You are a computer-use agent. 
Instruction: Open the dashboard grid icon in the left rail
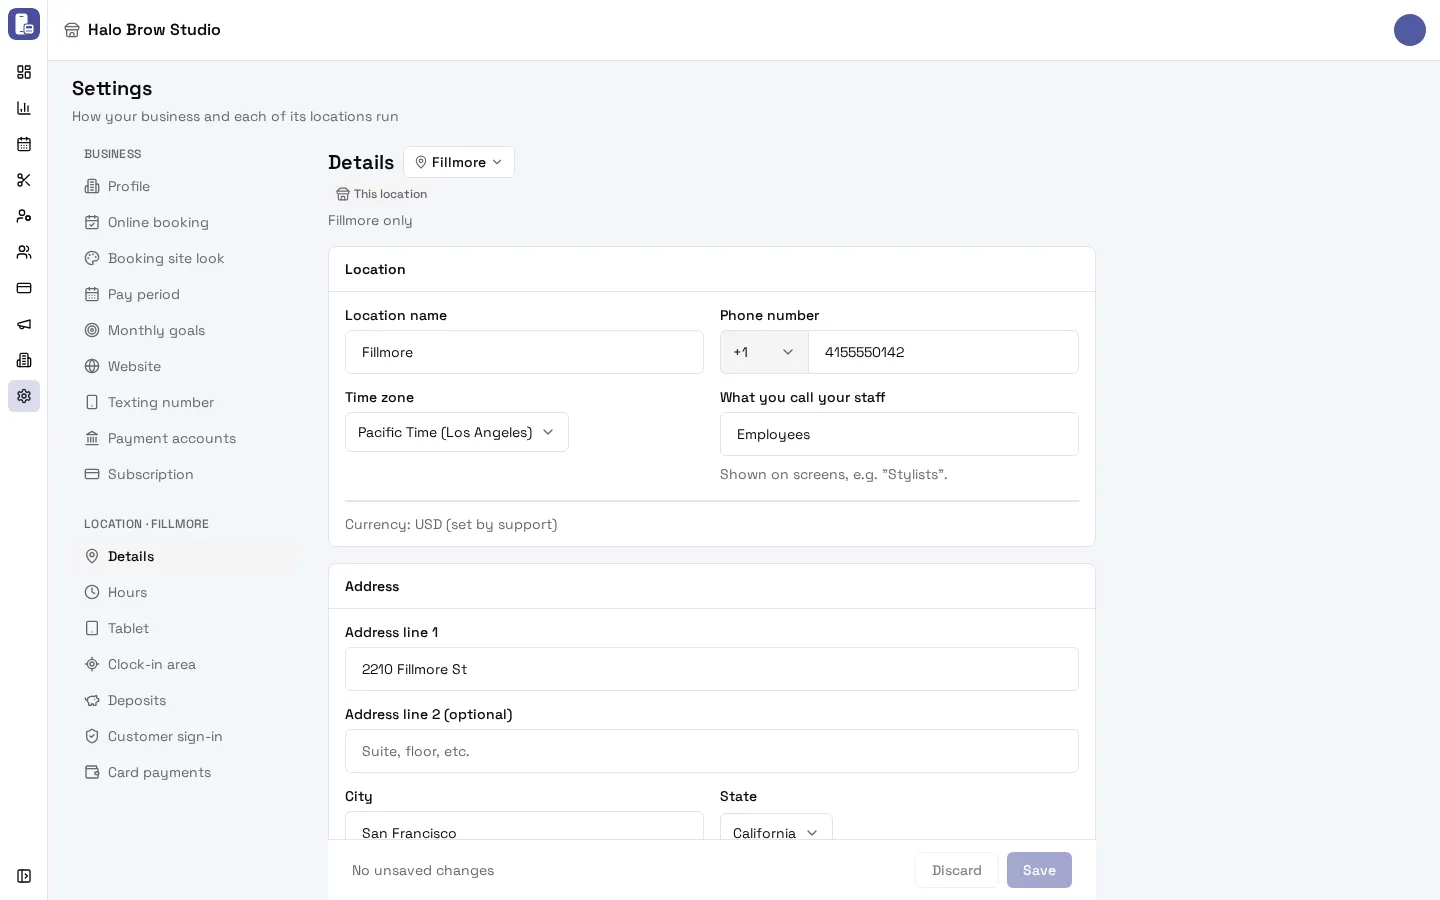[x=24, y=72]
